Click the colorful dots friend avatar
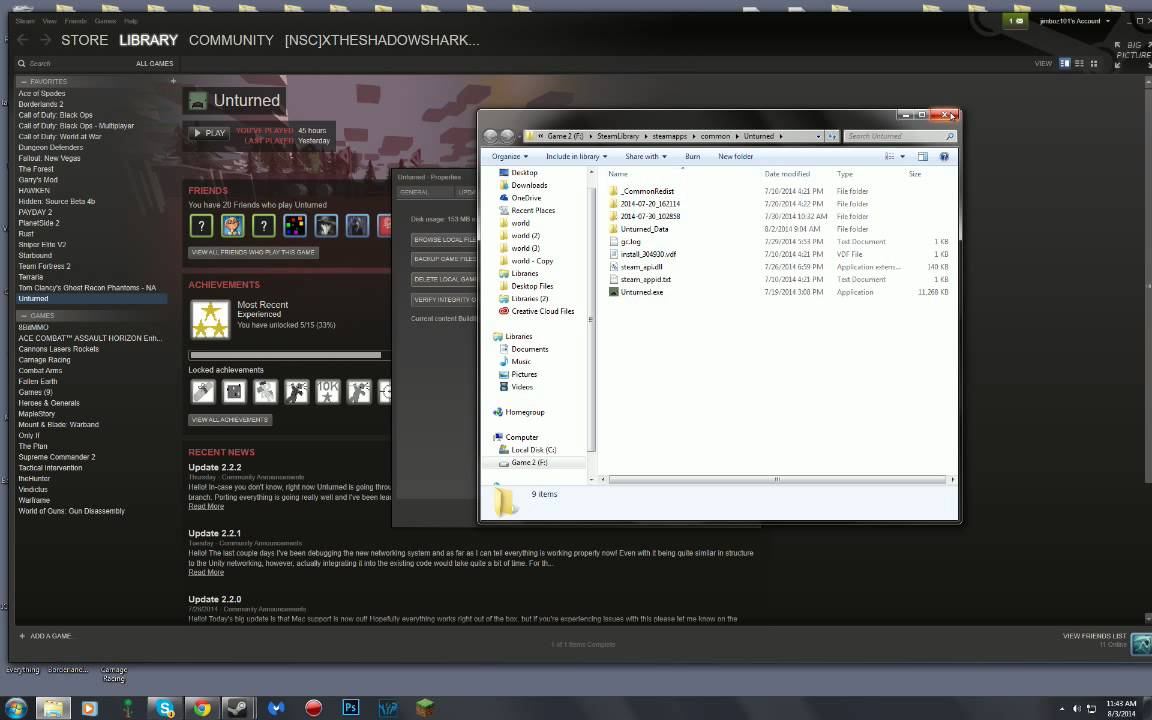 coord(295,226)
